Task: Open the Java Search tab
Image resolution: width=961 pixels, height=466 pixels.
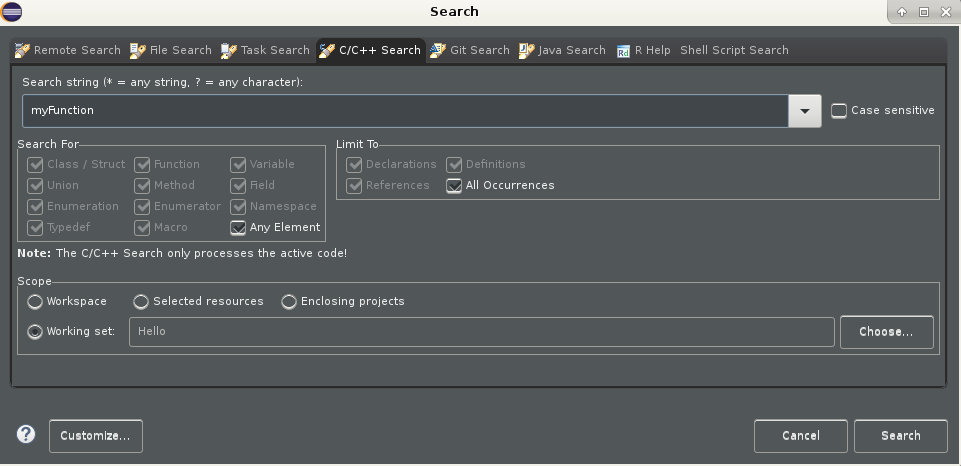Action: tap(563, 50)
